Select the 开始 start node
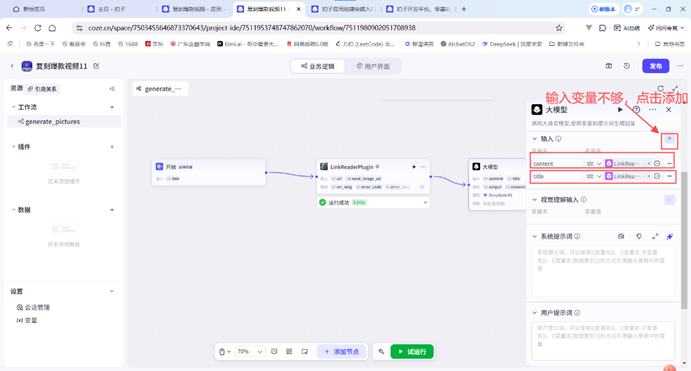 pyautogui.click(x=208, y=172)
